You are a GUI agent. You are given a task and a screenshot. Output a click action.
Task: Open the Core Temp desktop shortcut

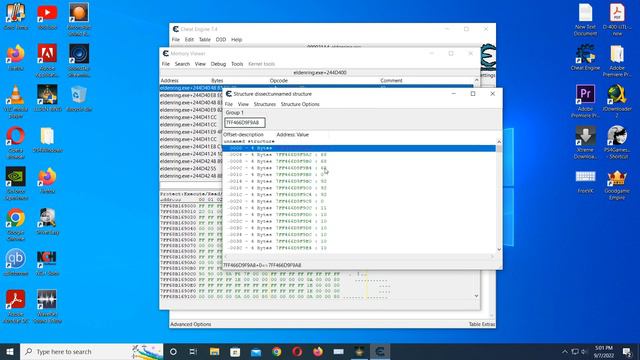coord(16,17)
